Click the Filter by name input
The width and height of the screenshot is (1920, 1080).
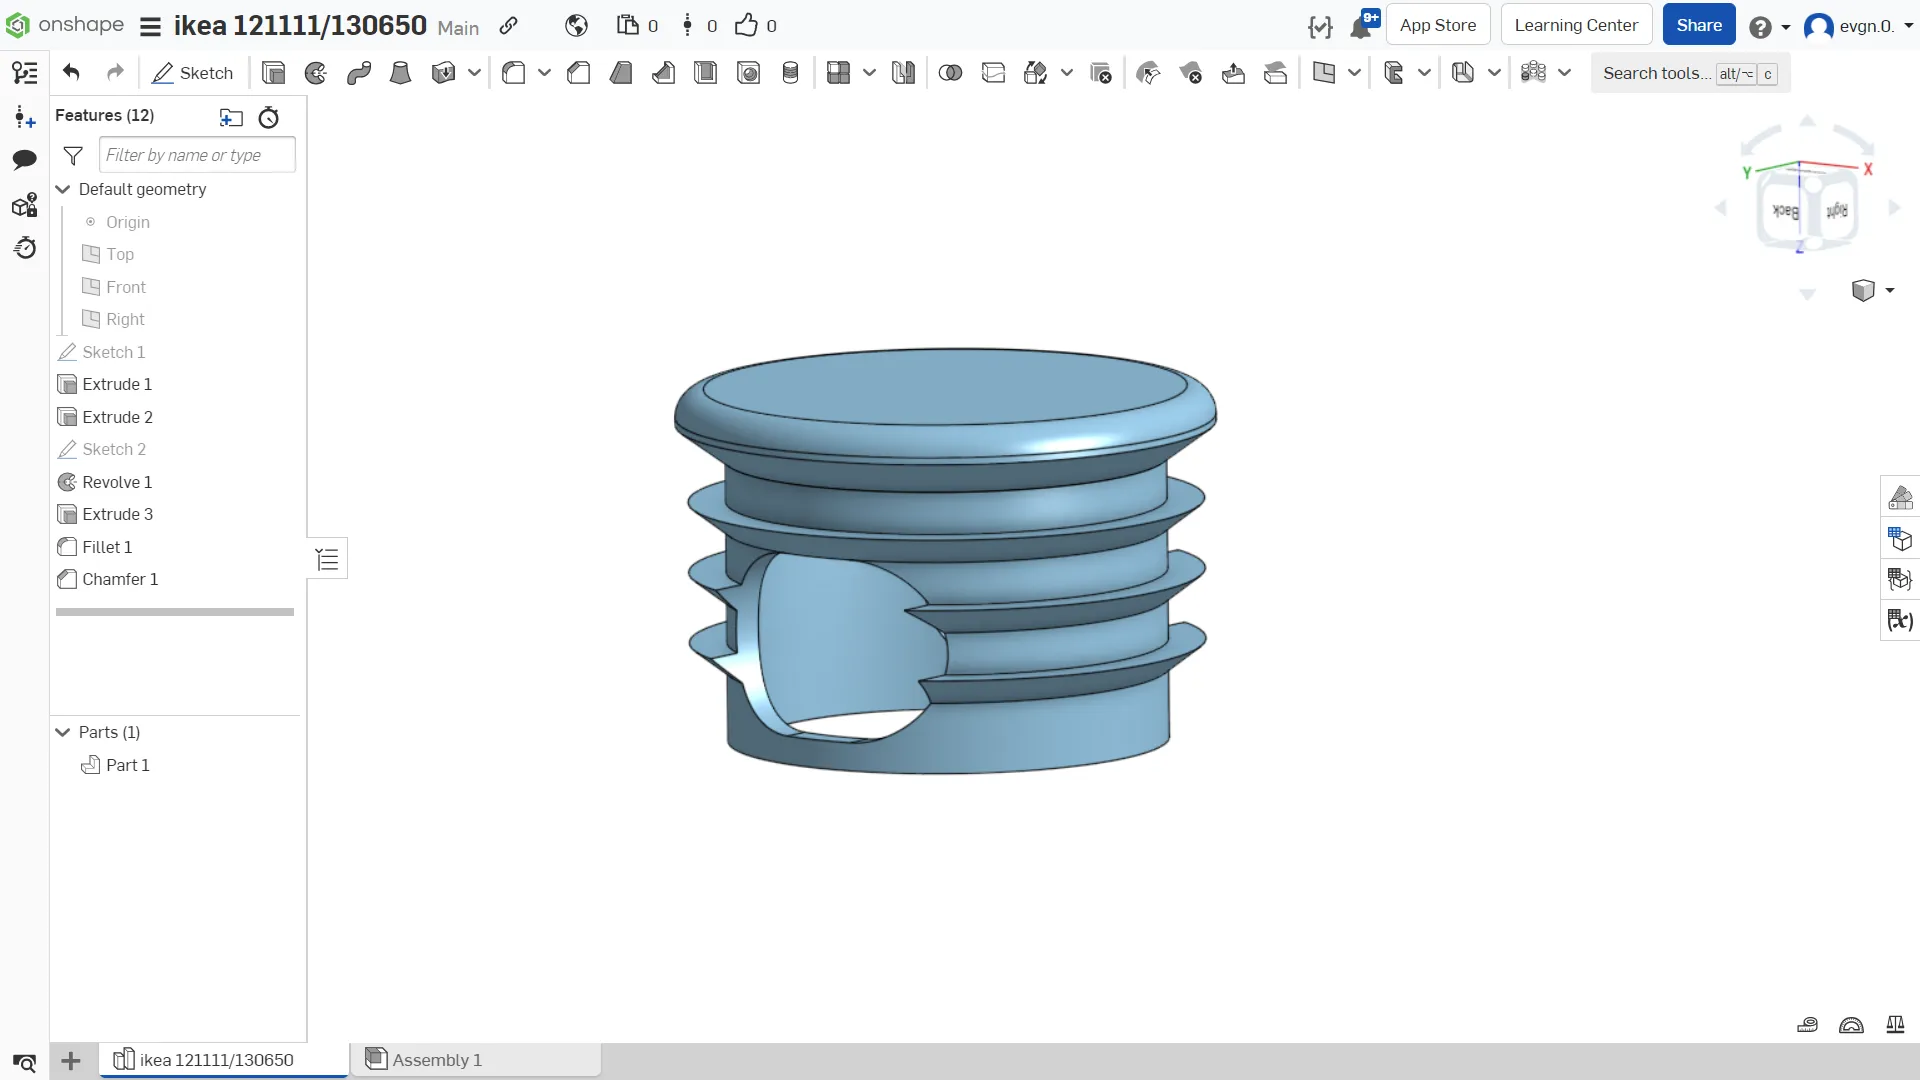tap(197, 155)
